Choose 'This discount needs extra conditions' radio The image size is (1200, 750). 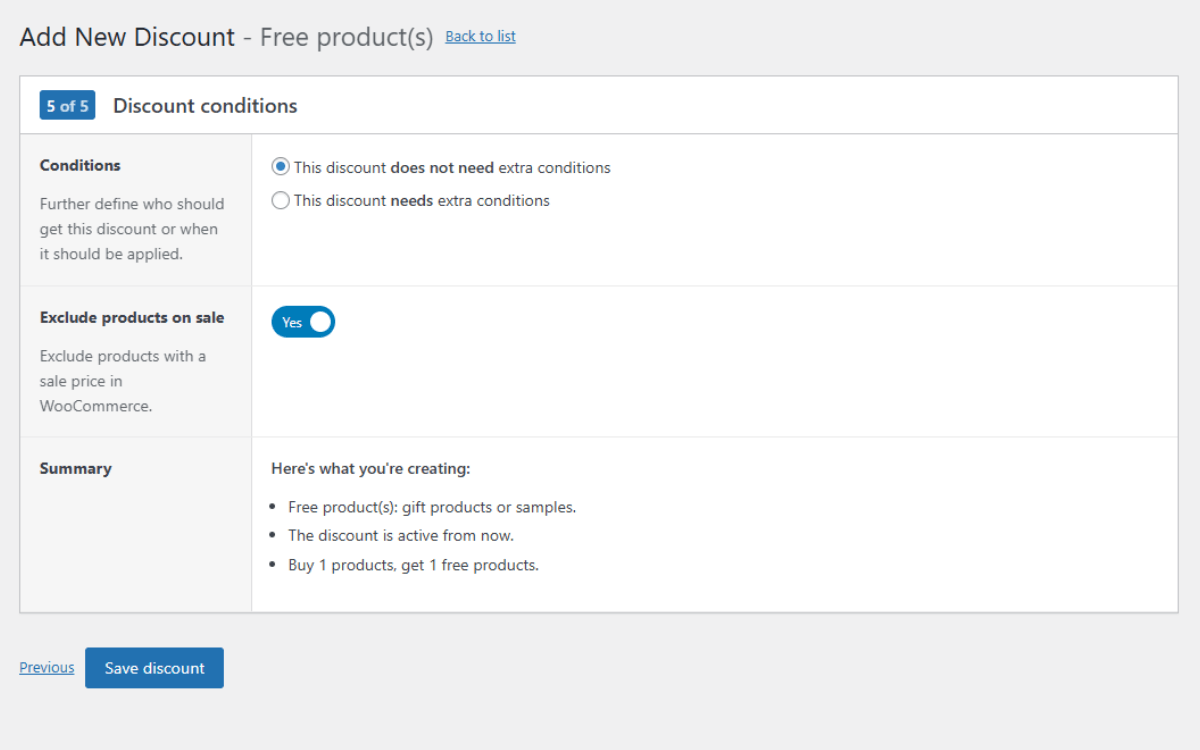coord(281,200)
